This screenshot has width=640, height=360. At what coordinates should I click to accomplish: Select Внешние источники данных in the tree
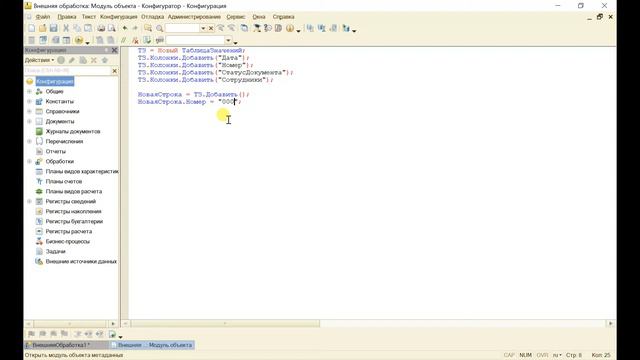click(x=81, y=261)
